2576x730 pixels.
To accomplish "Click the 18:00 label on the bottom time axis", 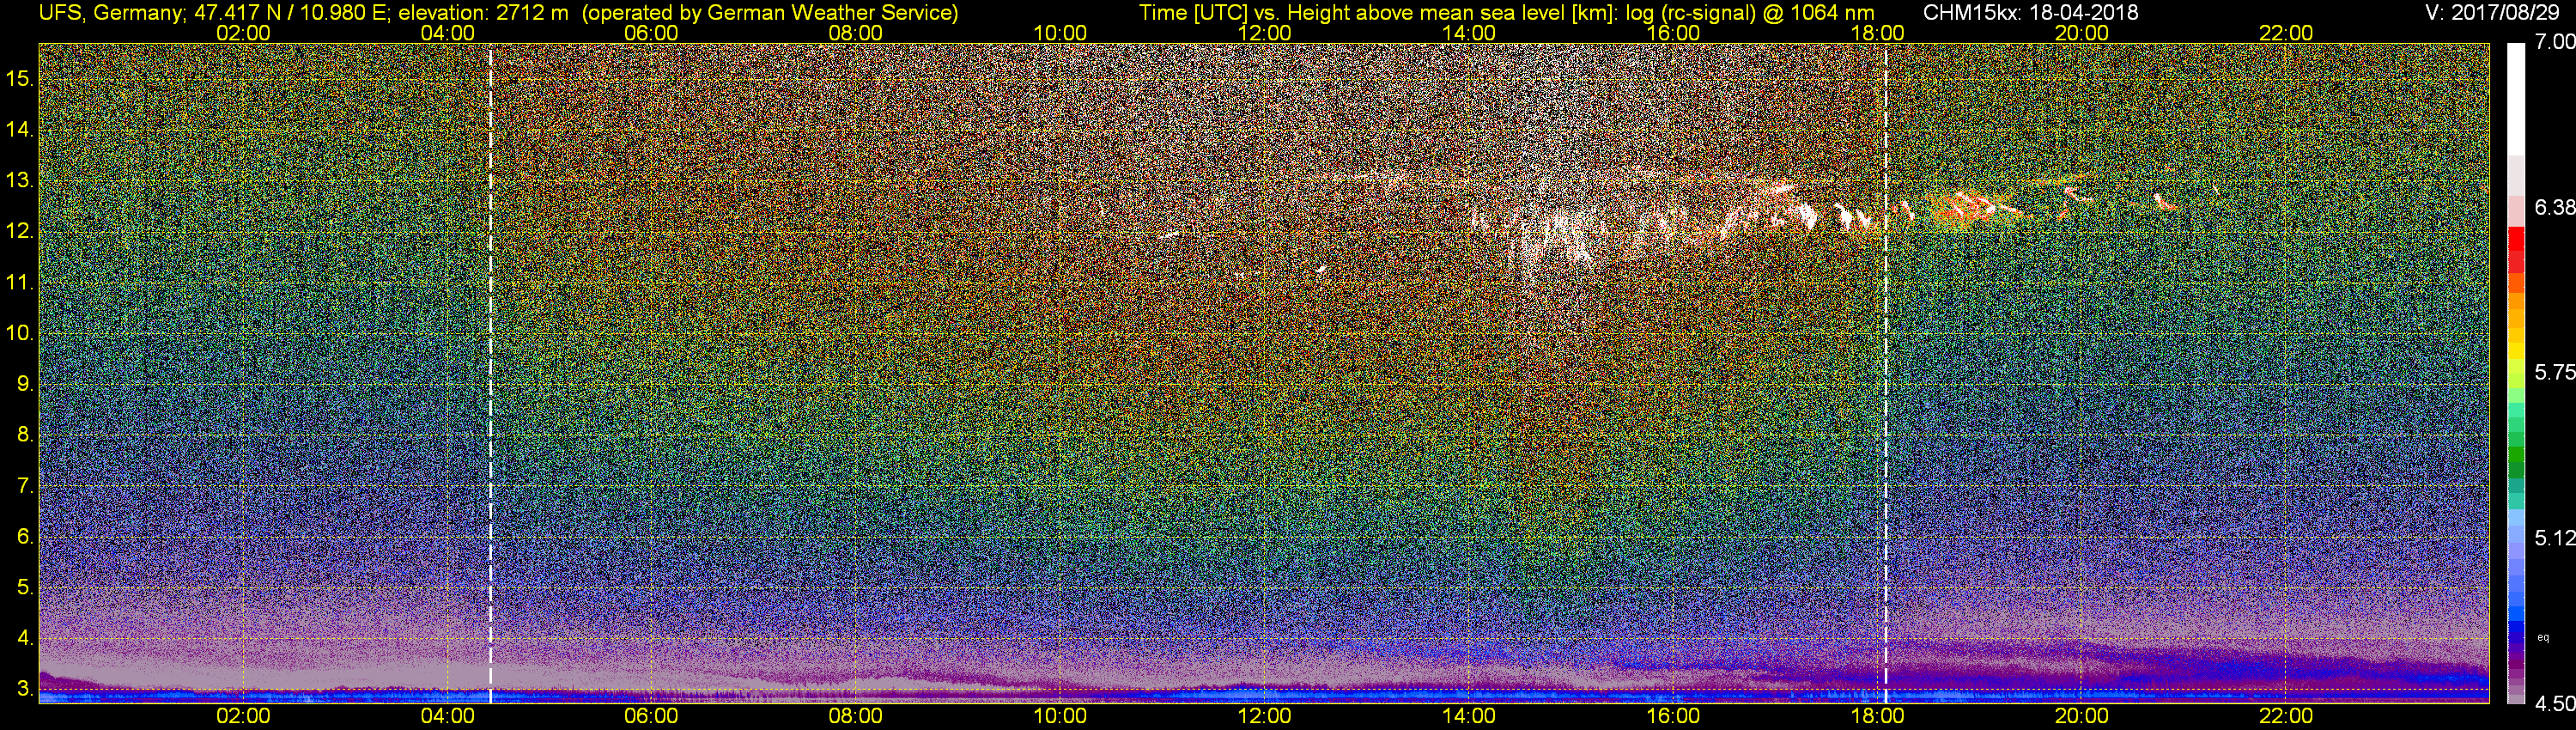I will click(1878, 716).
